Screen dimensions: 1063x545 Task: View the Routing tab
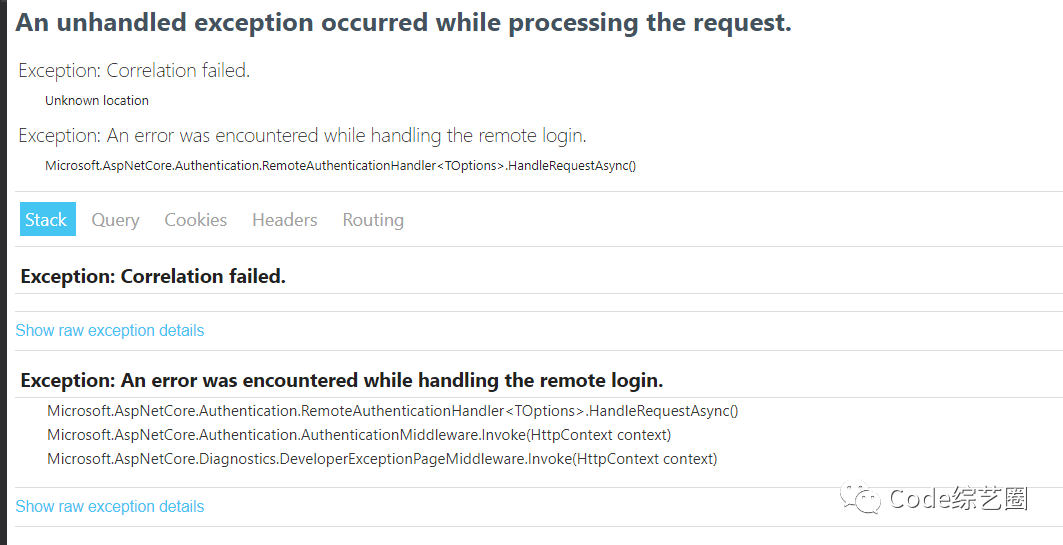(x=373, y=220)
